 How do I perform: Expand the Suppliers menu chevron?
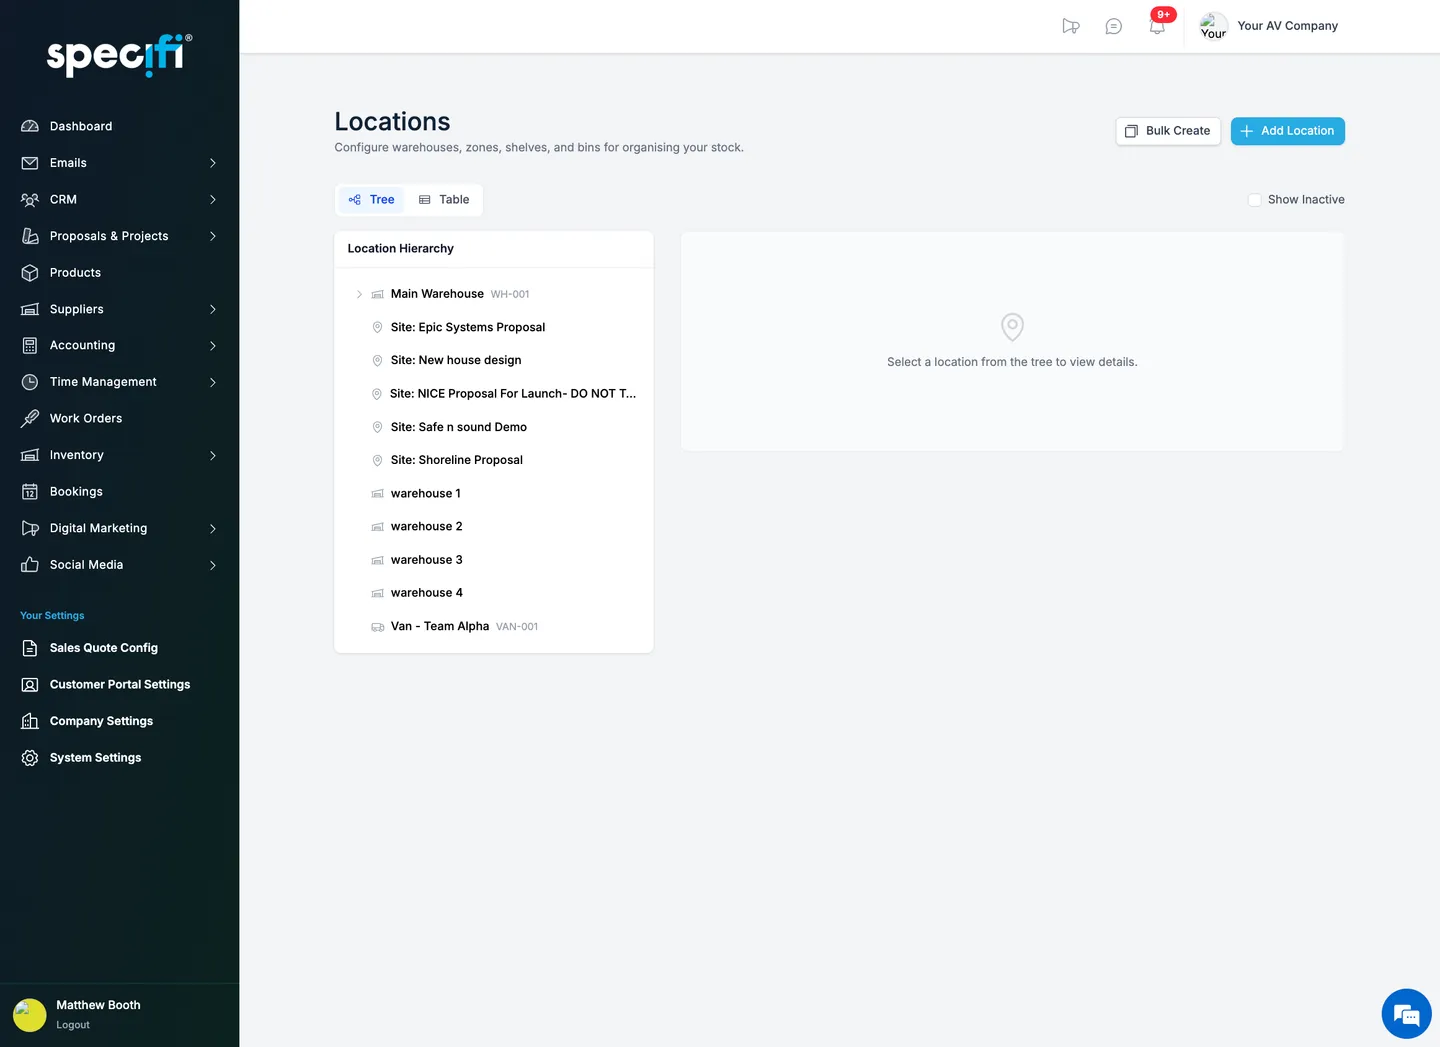213,309
